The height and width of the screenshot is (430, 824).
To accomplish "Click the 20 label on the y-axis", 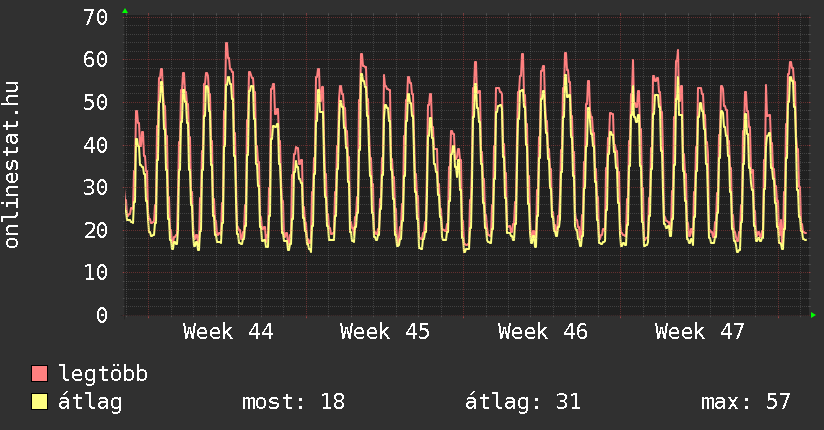I will point(96,230).
